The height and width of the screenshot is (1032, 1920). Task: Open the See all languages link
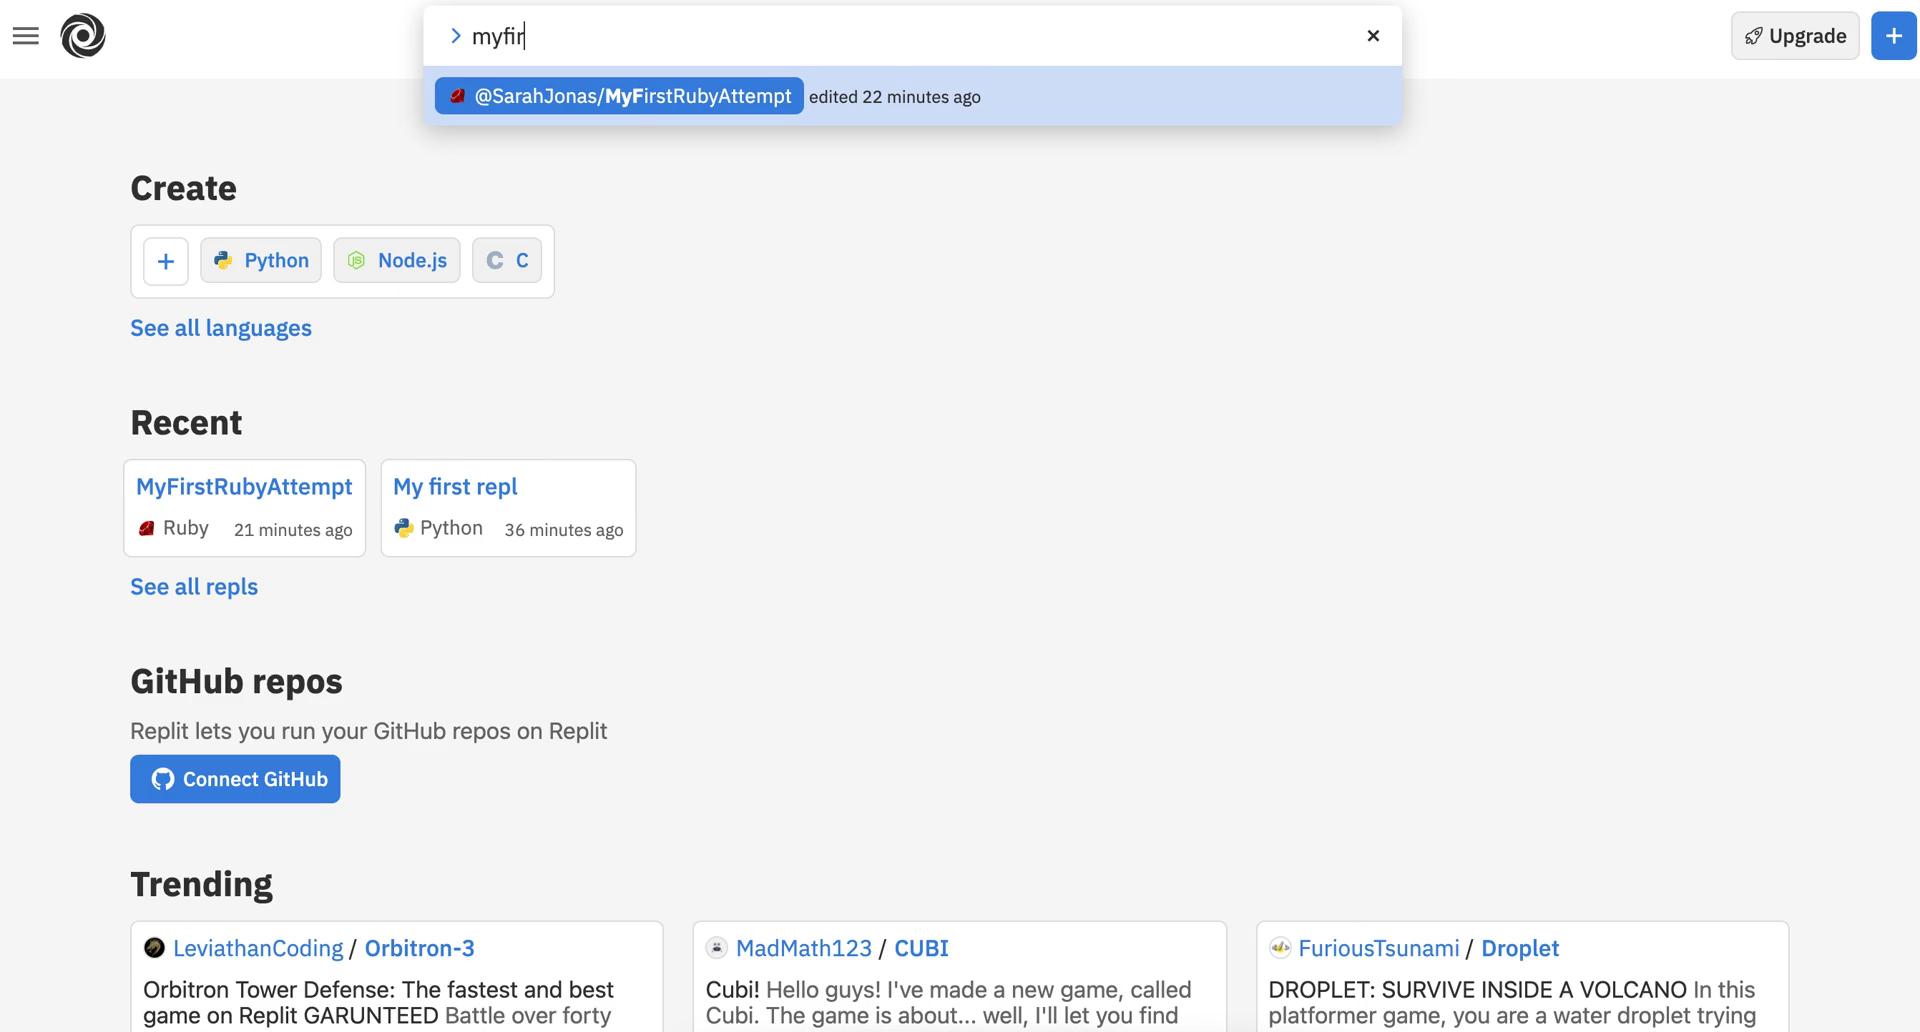pyautogui.click(x=220, y=327)
